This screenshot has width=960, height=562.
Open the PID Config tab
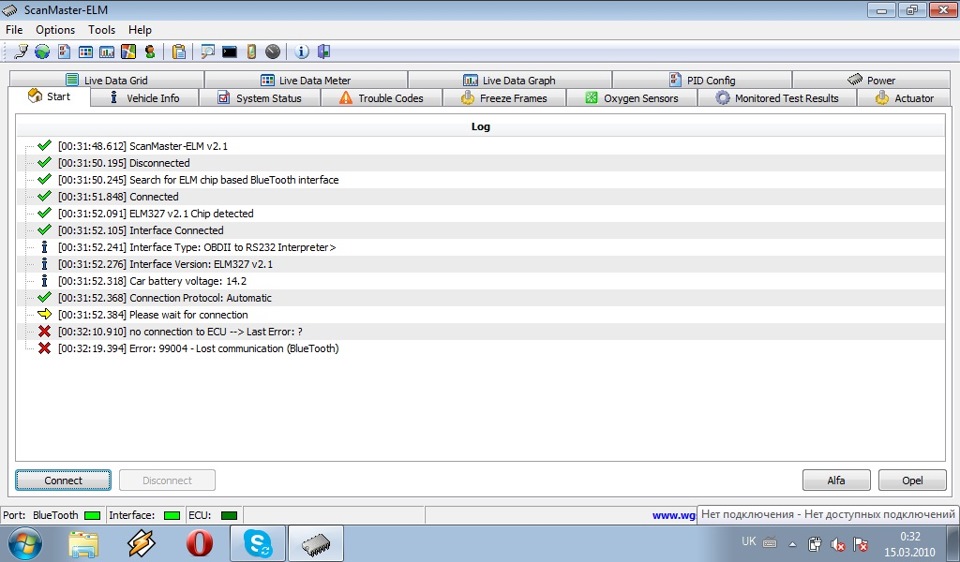click(702, 80)
